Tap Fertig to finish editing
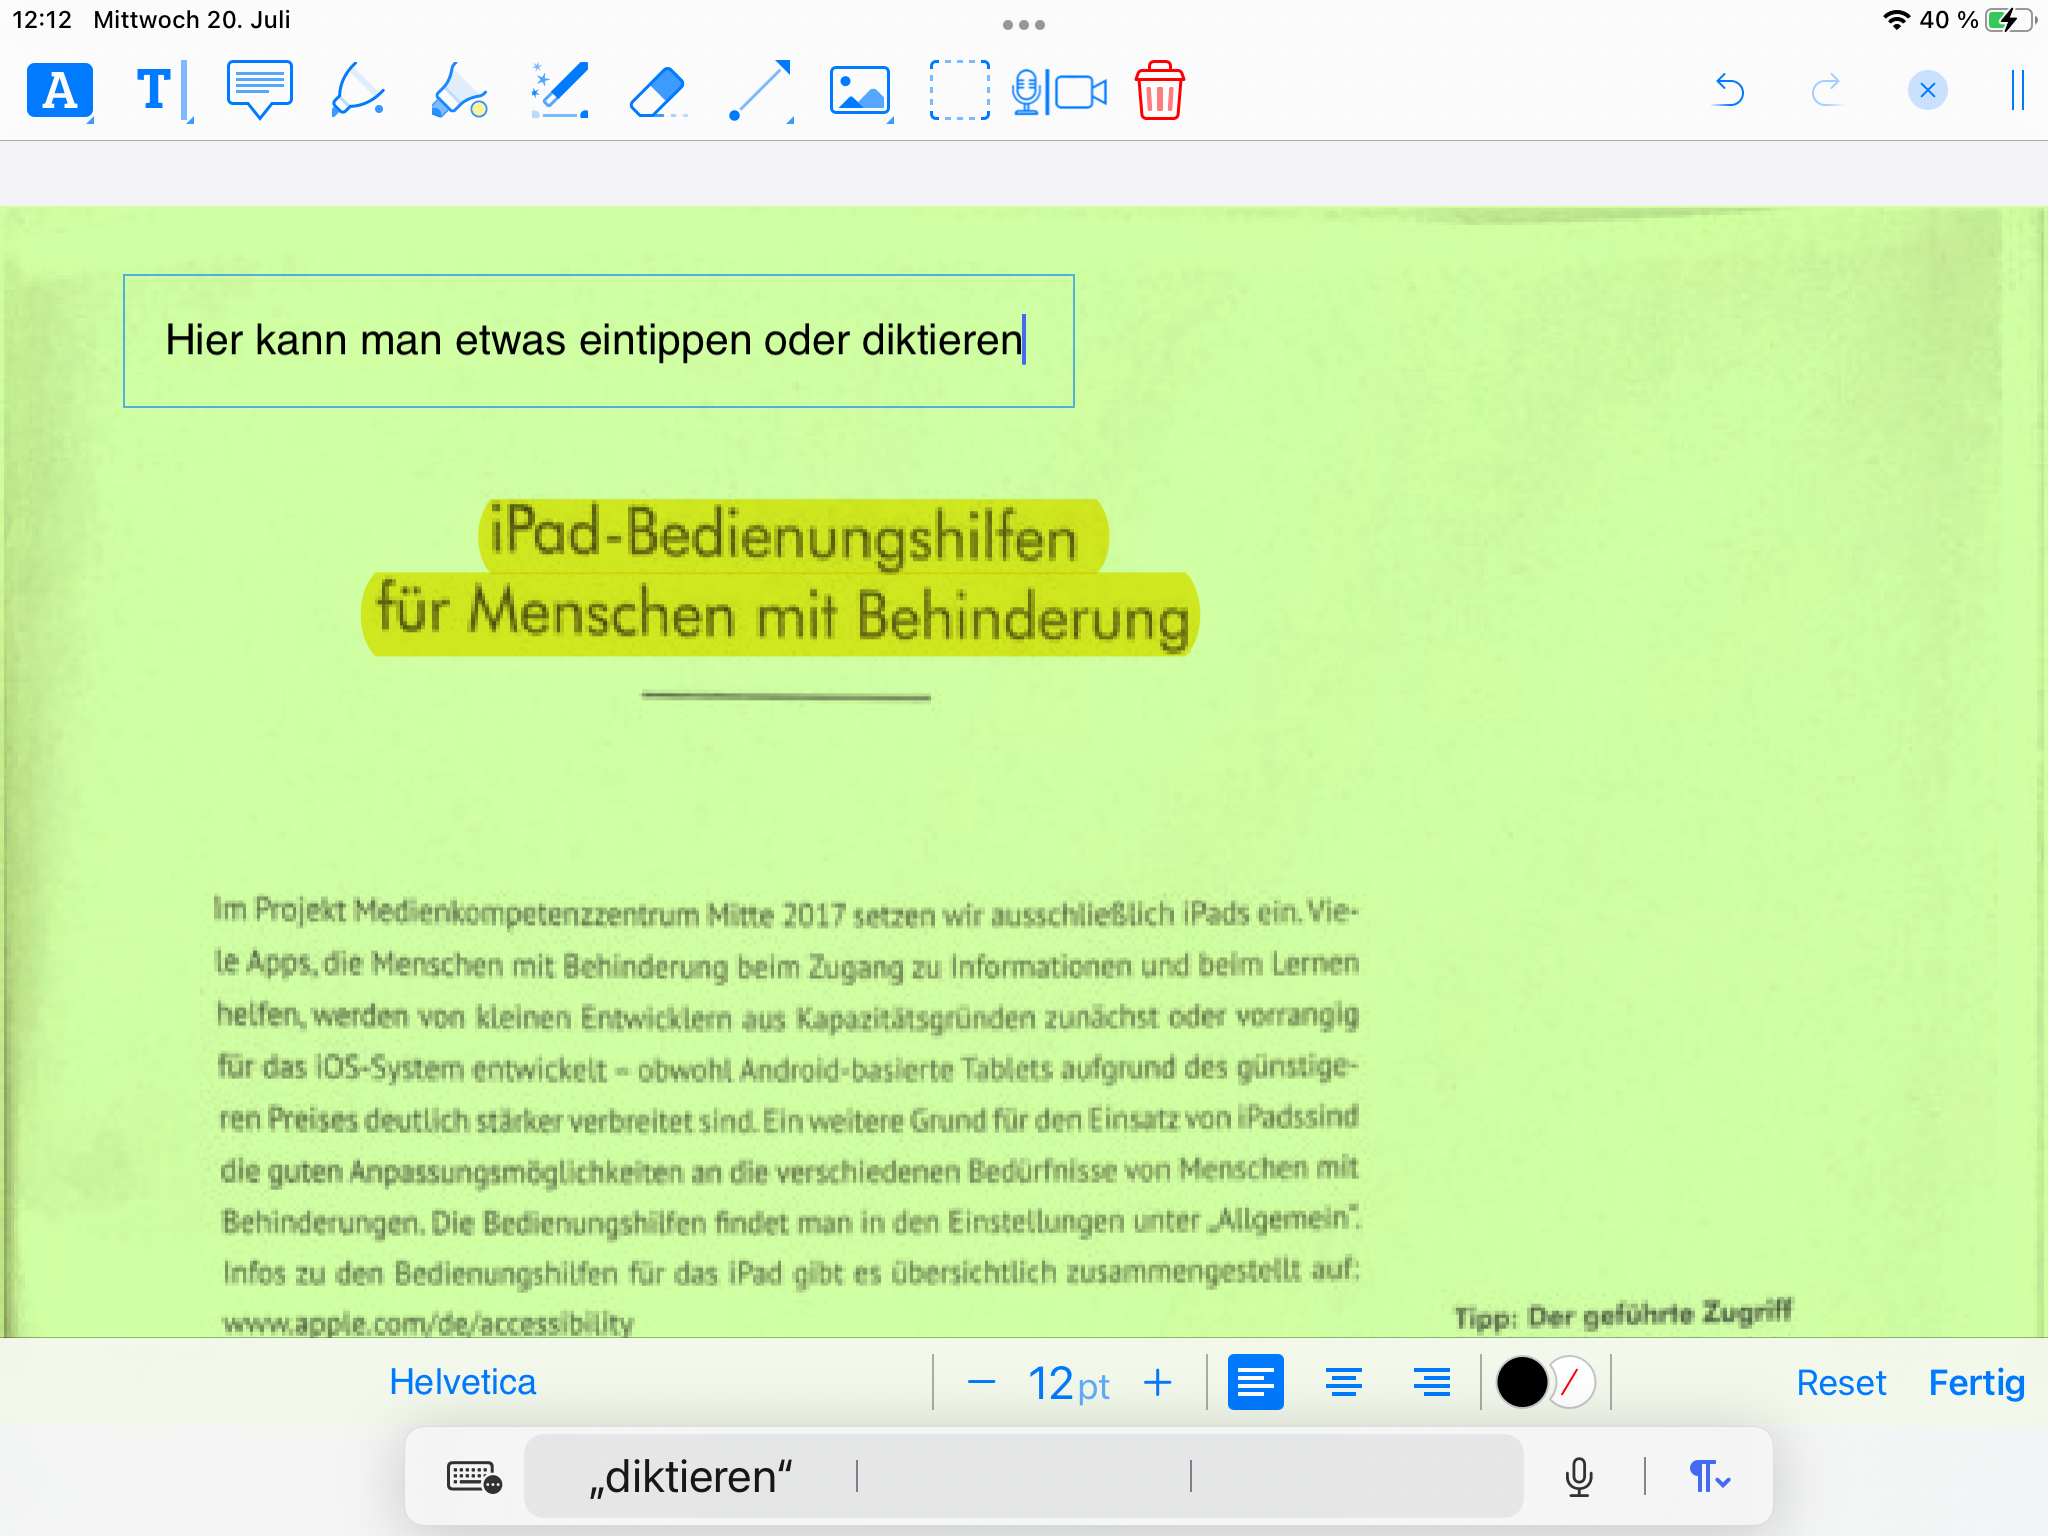 [1977, 1383]
